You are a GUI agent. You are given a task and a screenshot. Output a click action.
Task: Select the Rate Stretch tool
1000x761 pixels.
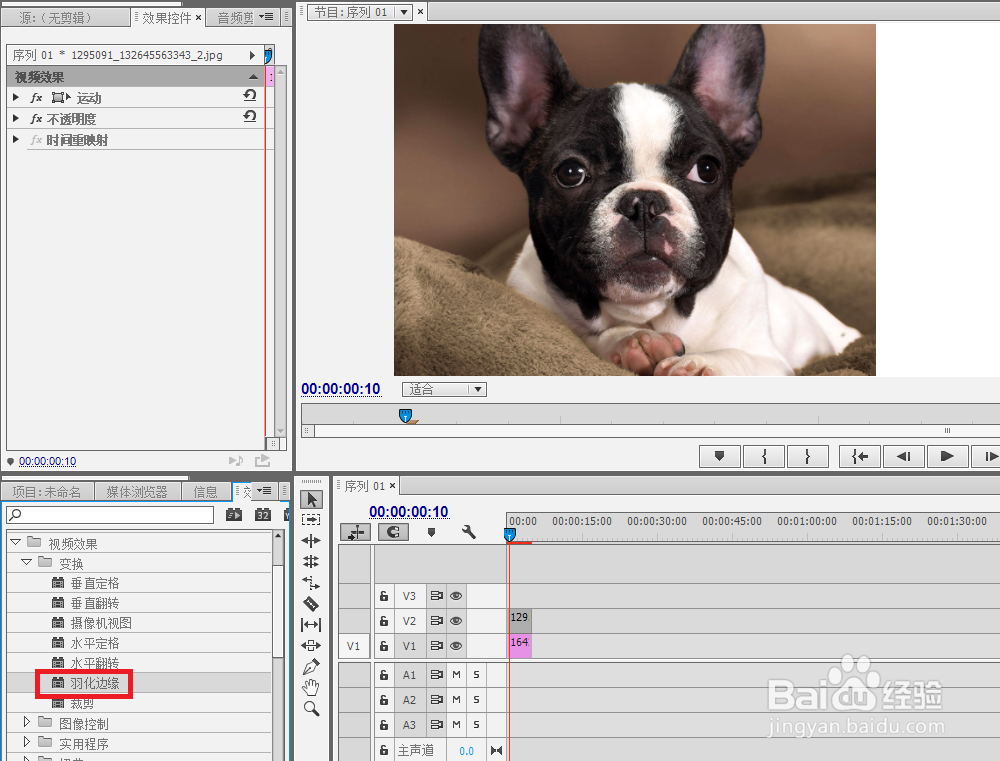click(311, 582)
